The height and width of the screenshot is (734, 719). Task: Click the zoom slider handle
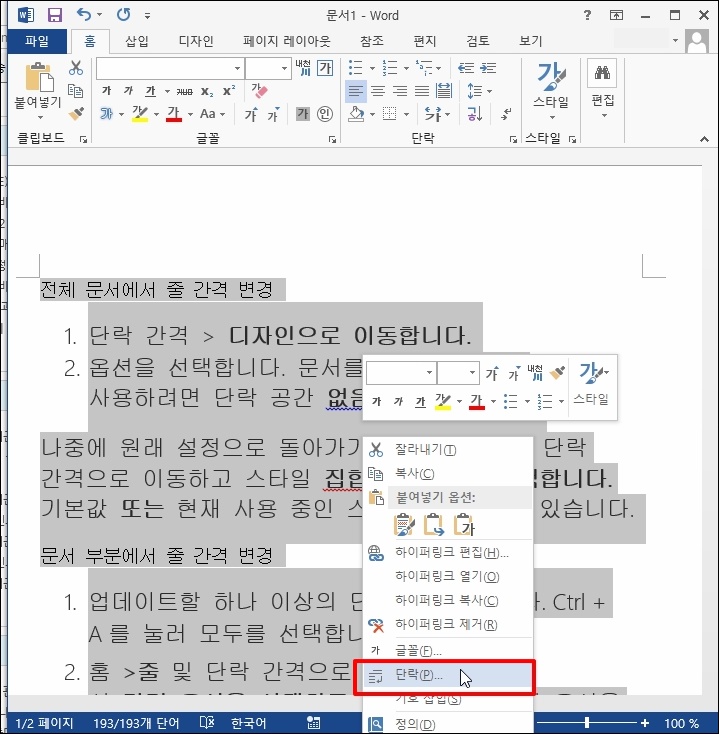[x=587, y=723]
